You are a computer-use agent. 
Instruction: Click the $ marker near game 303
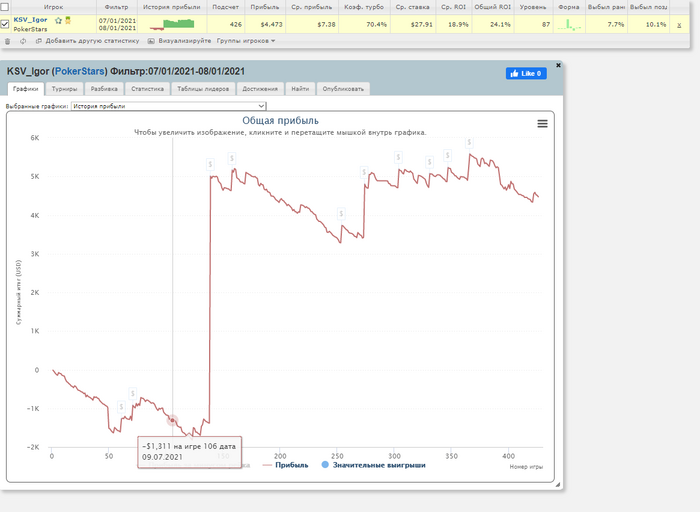click(398, 157)
